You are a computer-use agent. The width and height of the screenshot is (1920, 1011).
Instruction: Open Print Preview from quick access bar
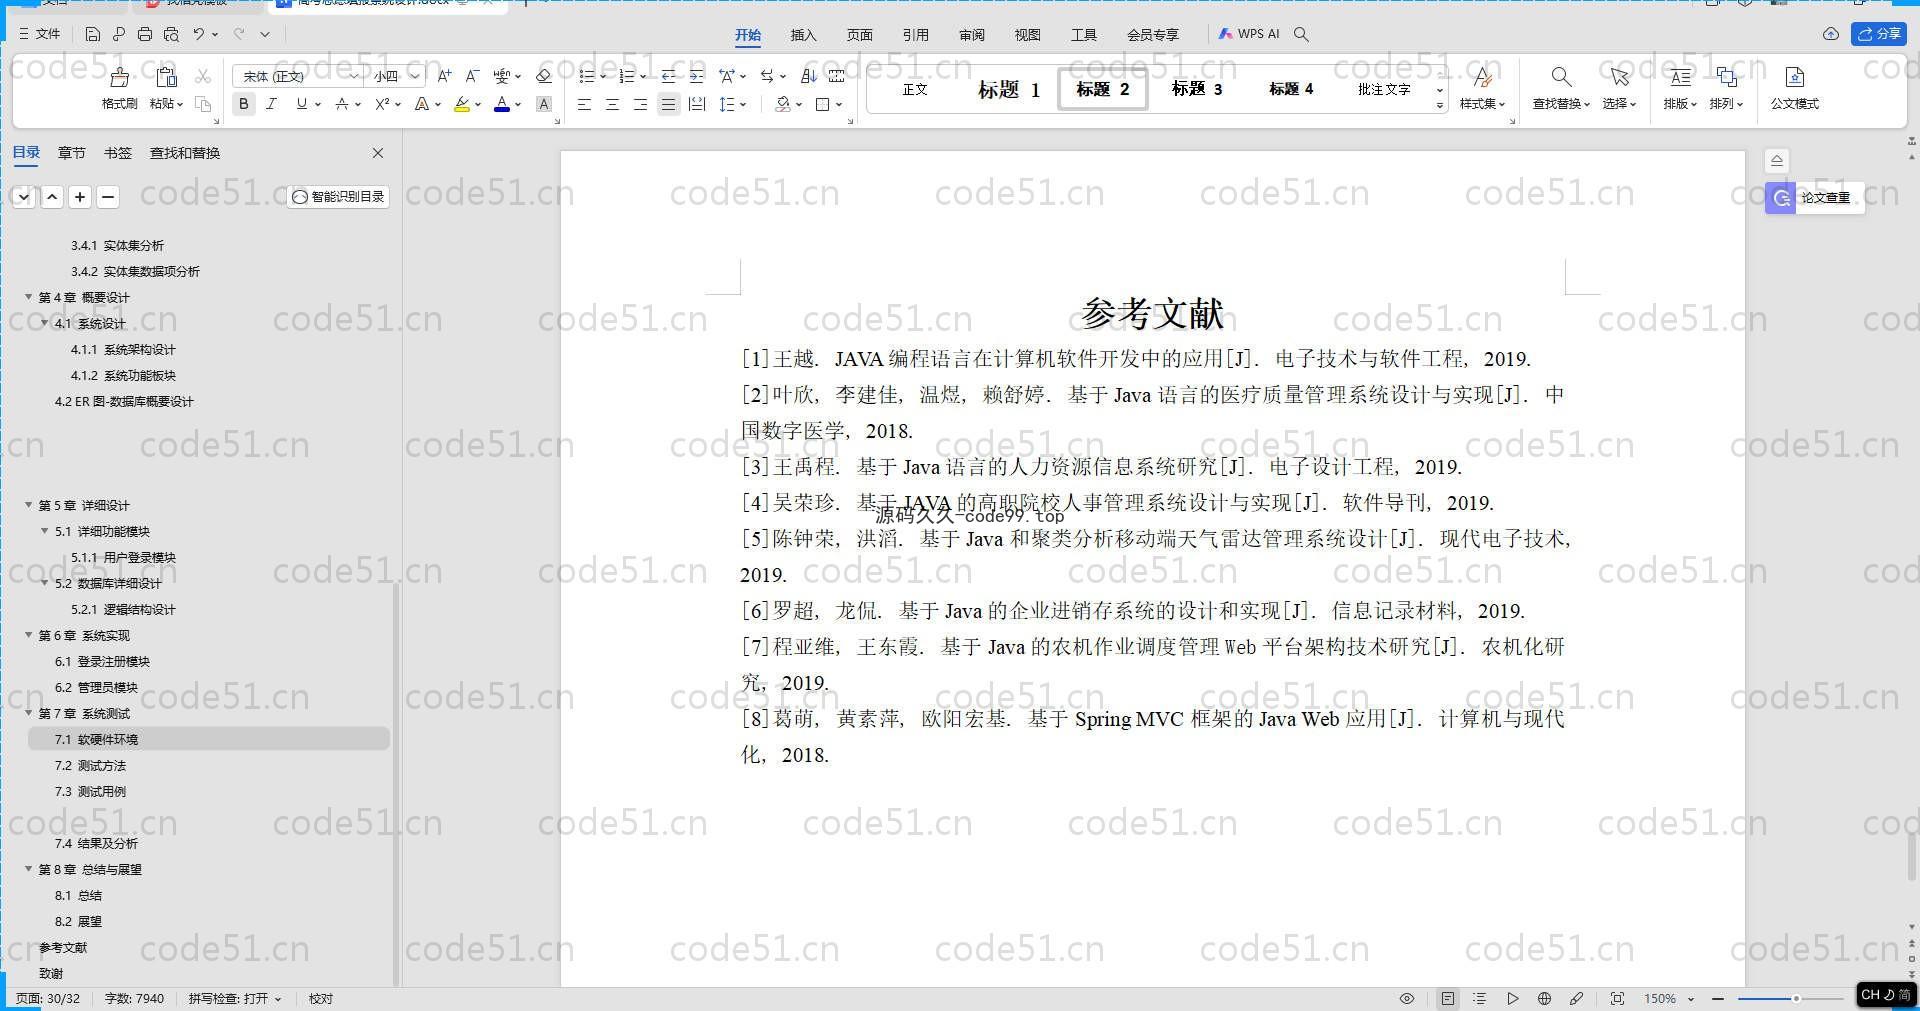click(171, 34)
